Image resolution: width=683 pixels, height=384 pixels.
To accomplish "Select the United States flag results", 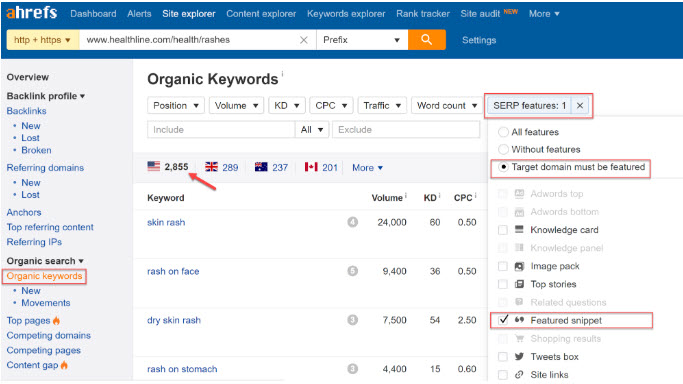I will (168, 167).
